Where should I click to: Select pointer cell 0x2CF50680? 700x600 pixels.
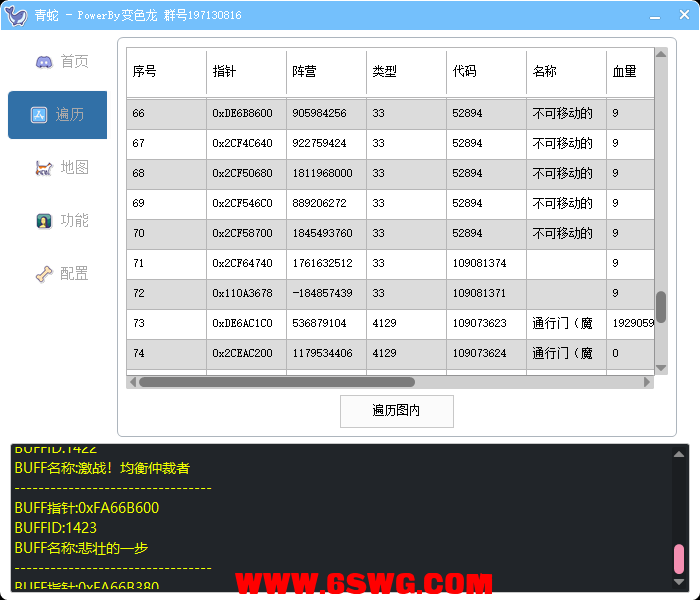246,174
